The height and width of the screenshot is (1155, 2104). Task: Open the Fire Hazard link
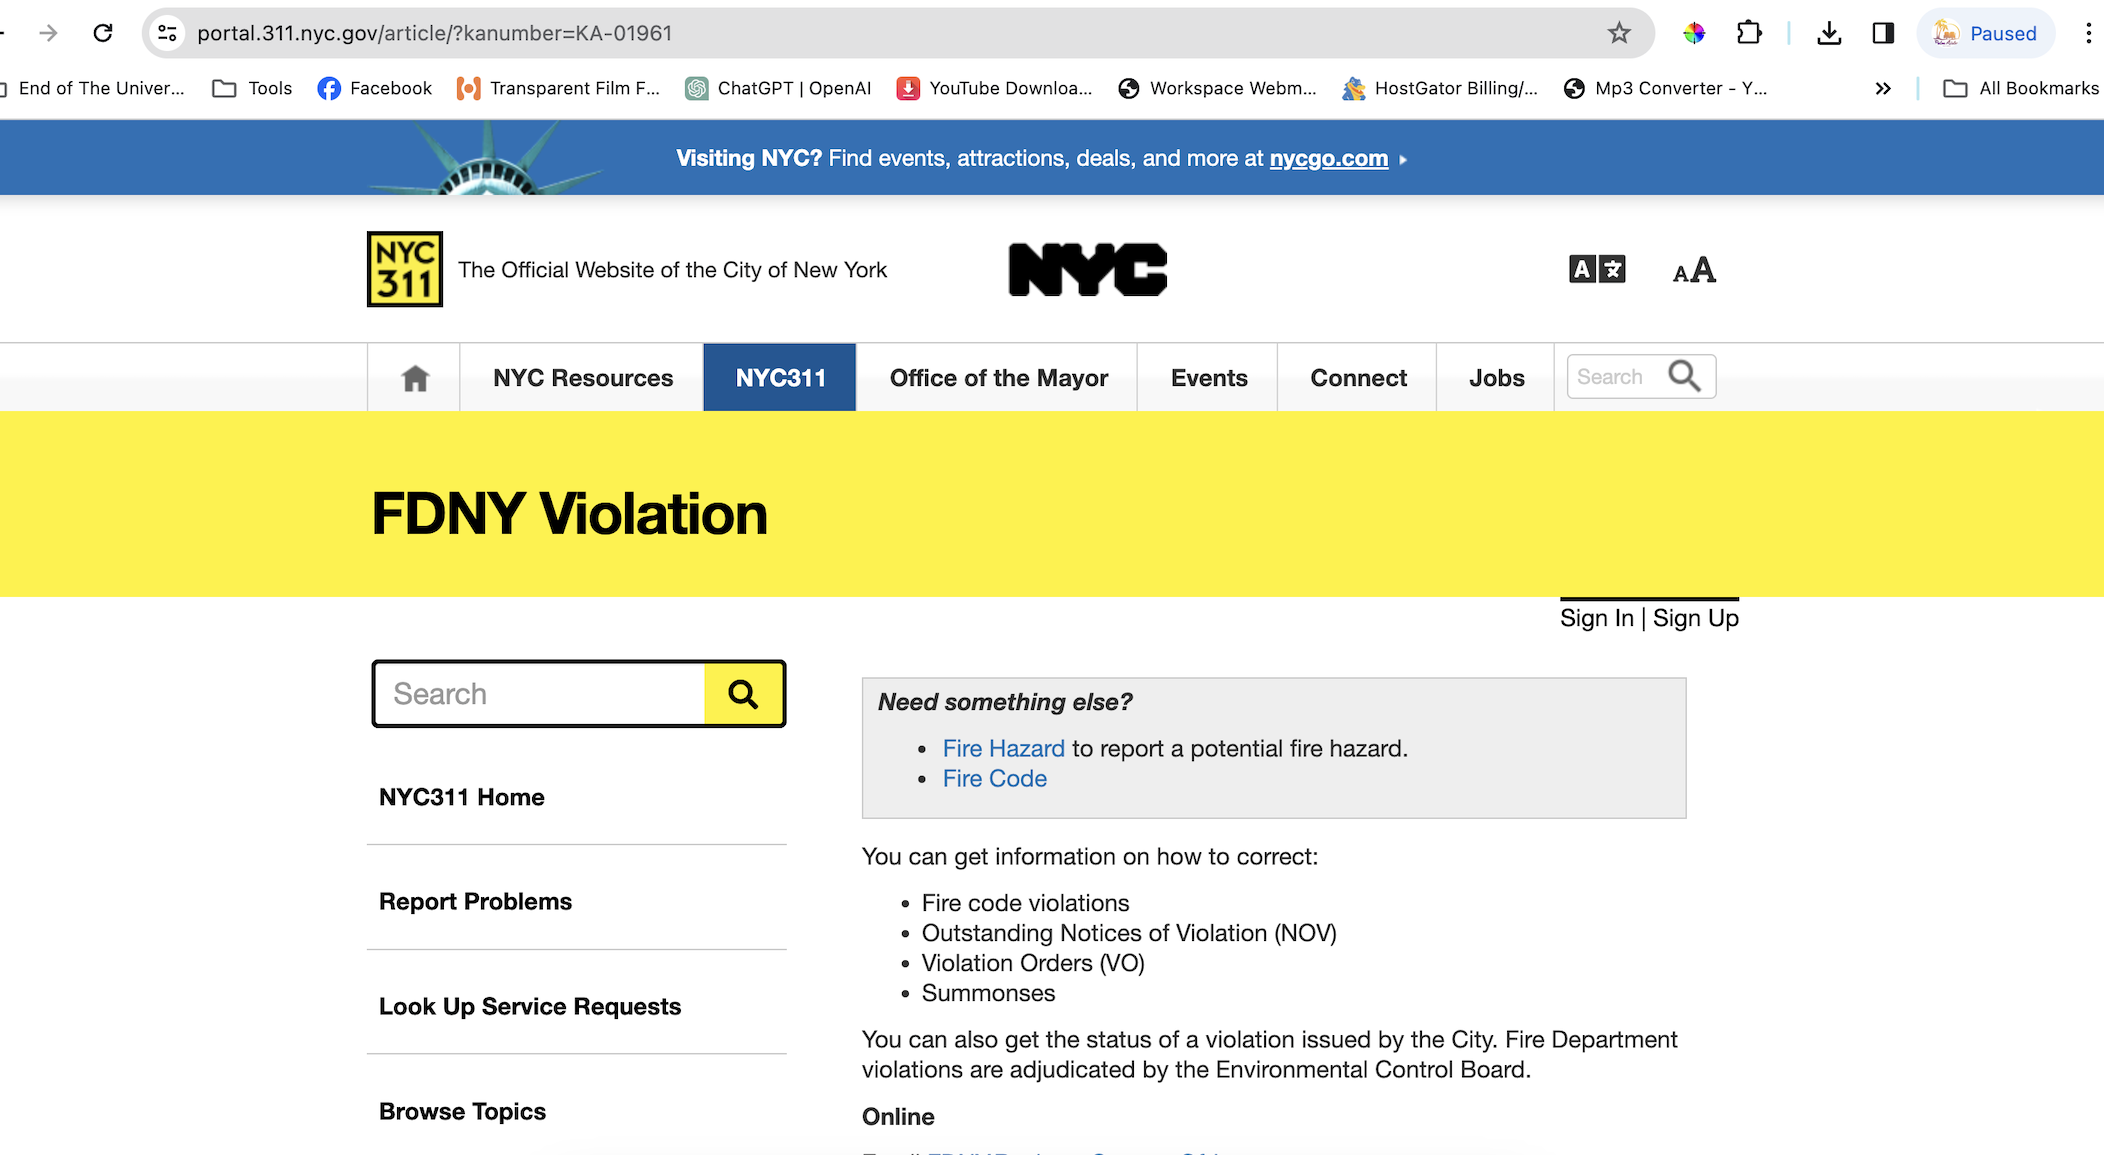(1003, 747)
